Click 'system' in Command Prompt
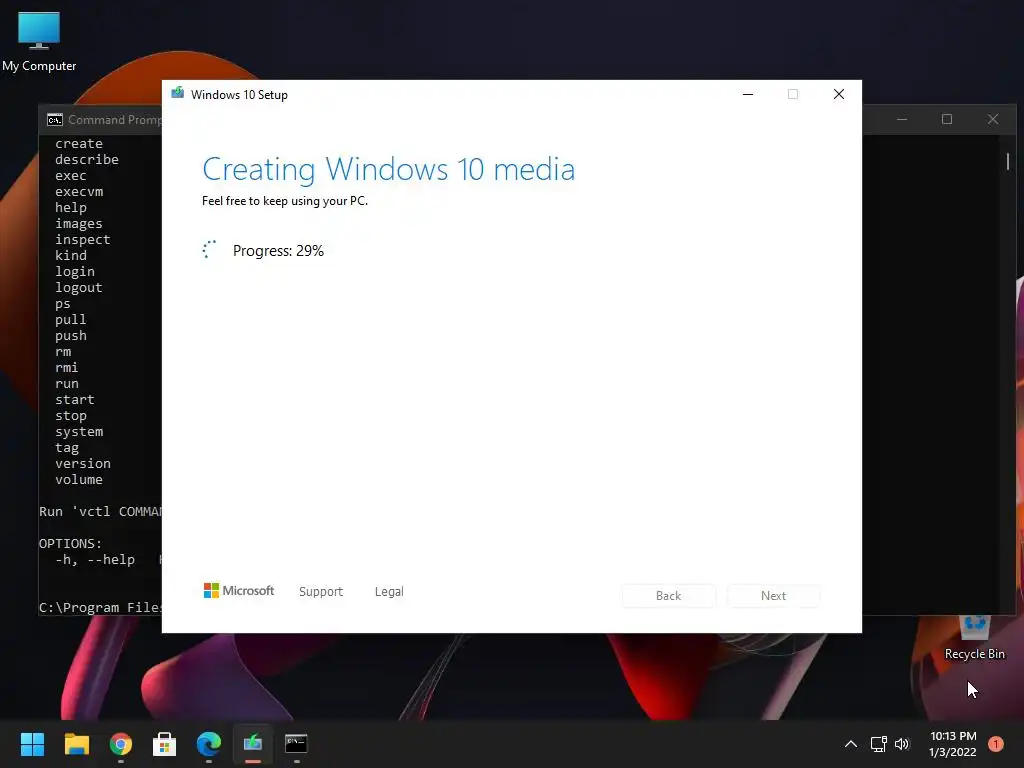Image resolution: width=1024 pixels, height=768 pixels. click(78, 432)
